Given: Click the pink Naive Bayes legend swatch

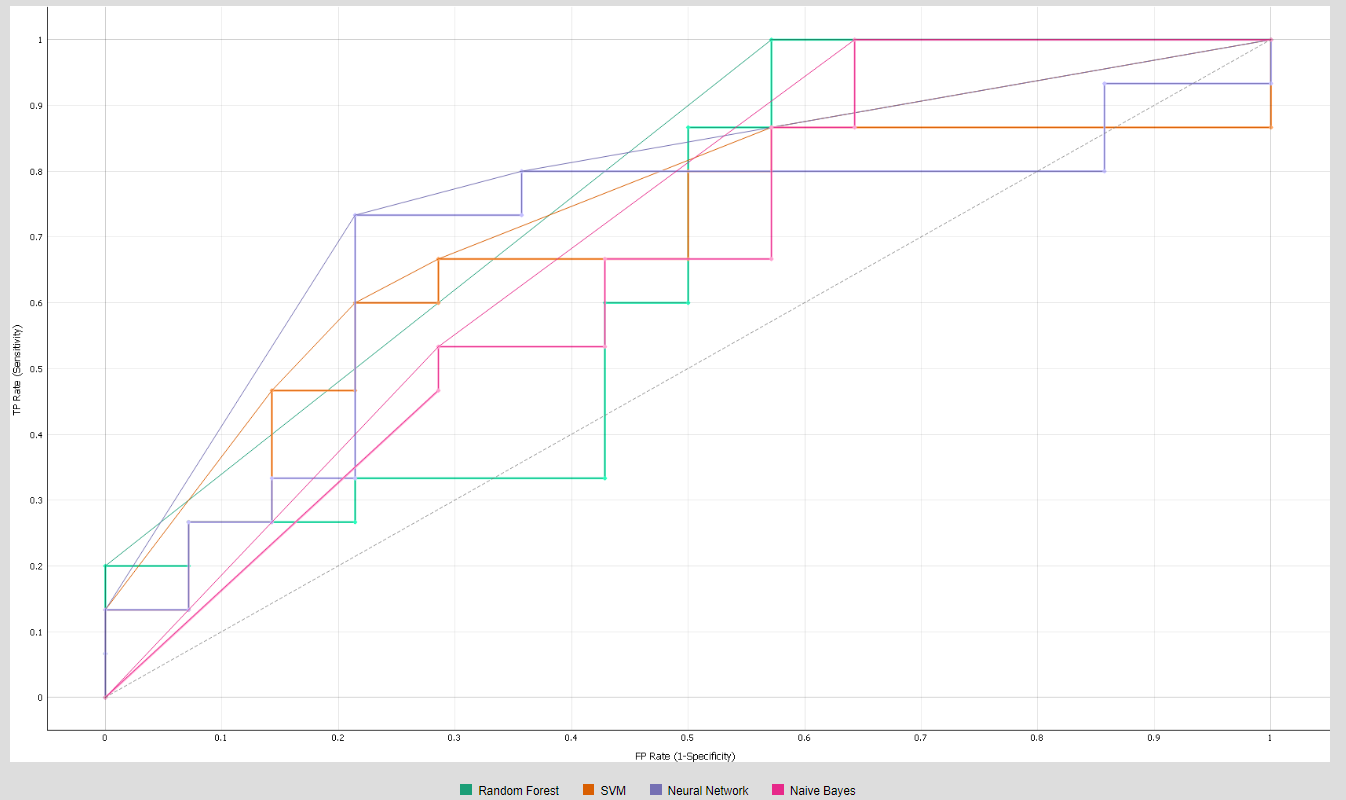Looking at the screenshot, I should [778, 790].
